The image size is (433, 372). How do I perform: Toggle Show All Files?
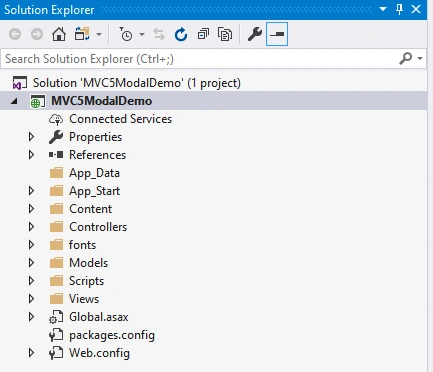pos(225,34)
